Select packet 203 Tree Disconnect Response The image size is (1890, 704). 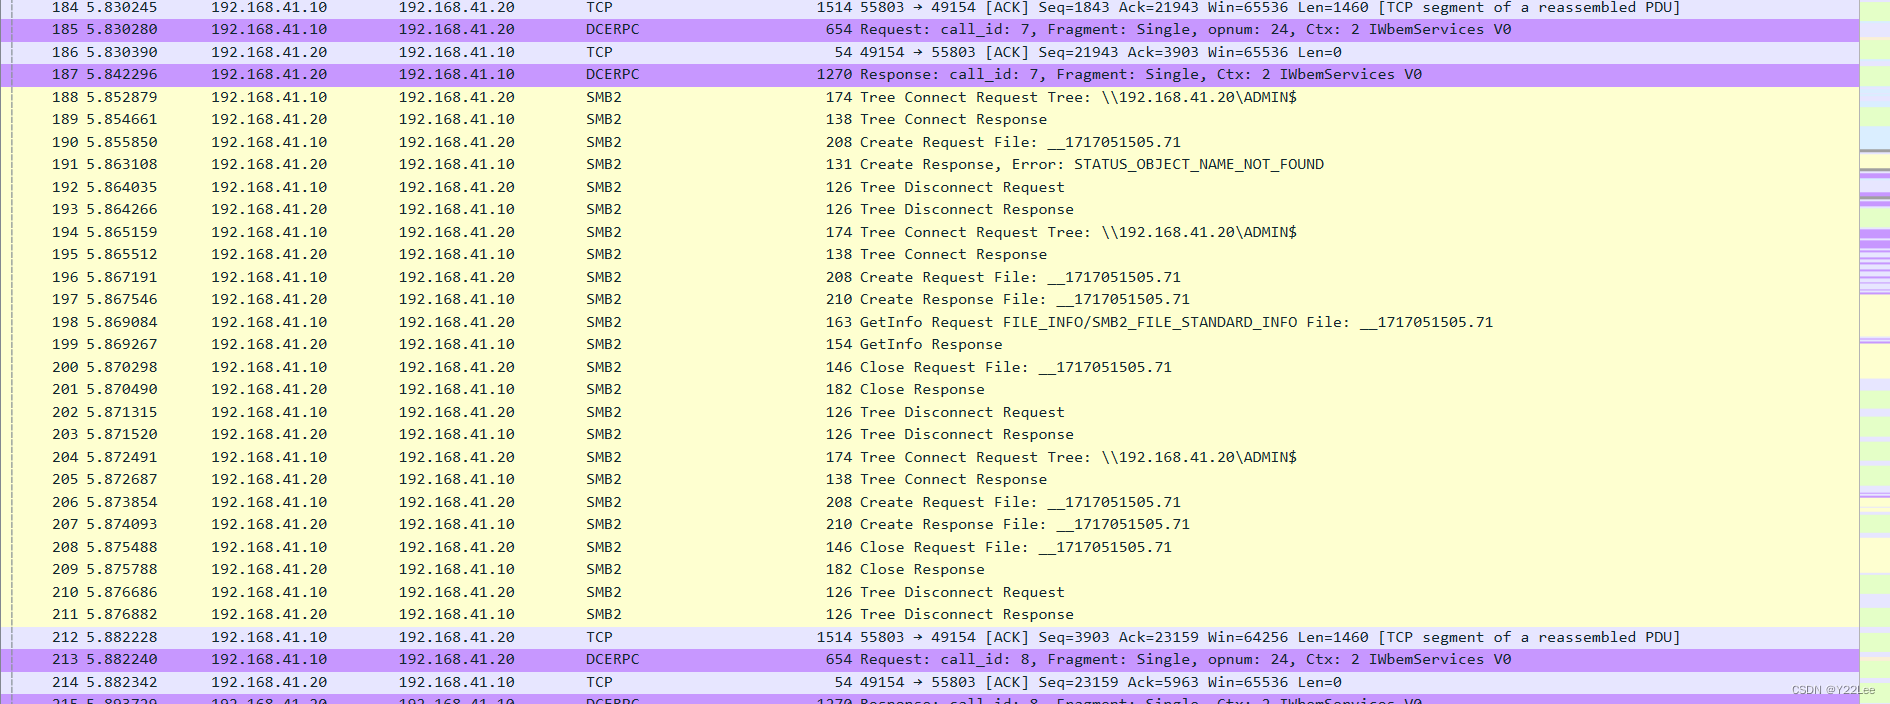930,435
